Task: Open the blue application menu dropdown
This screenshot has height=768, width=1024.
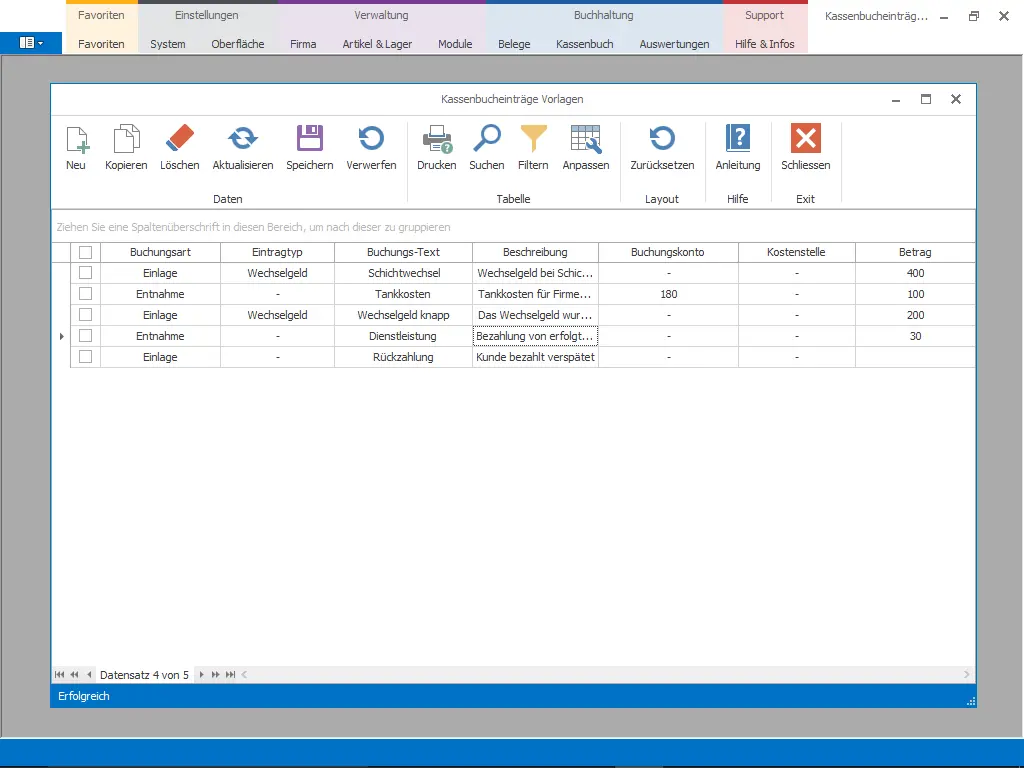Action: (x=31, y=43)
